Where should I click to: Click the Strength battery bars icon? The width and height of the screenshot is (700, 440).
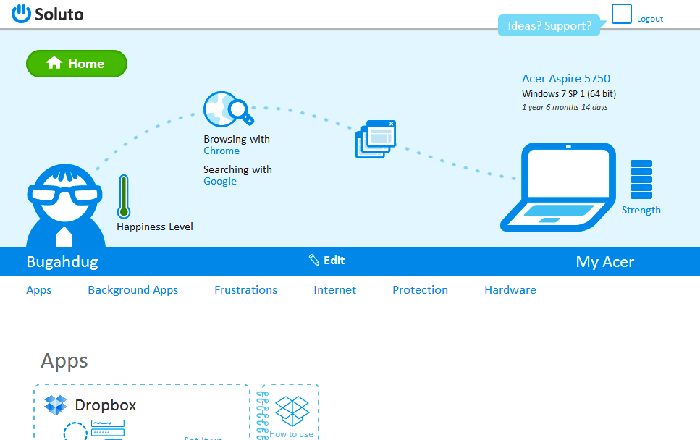click(641, 180)
